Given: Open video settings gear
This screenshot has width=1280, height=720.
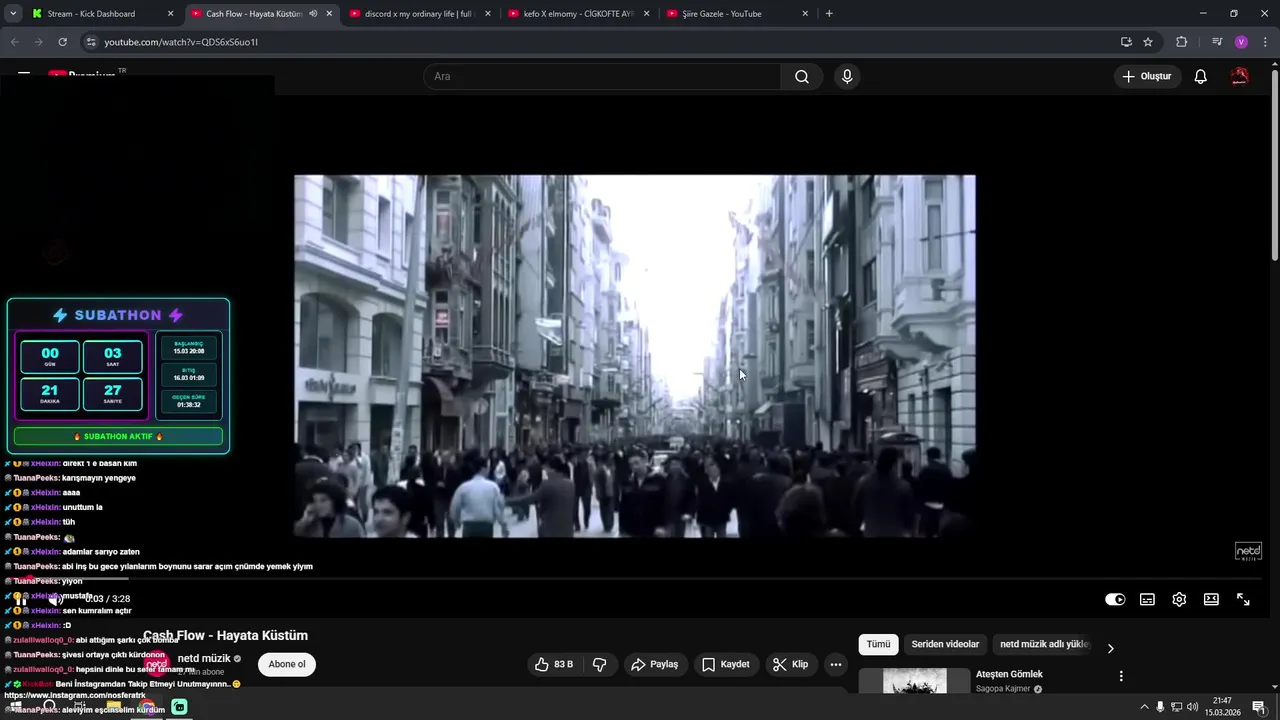Looking at the screenshot, I should [1179, 599].
